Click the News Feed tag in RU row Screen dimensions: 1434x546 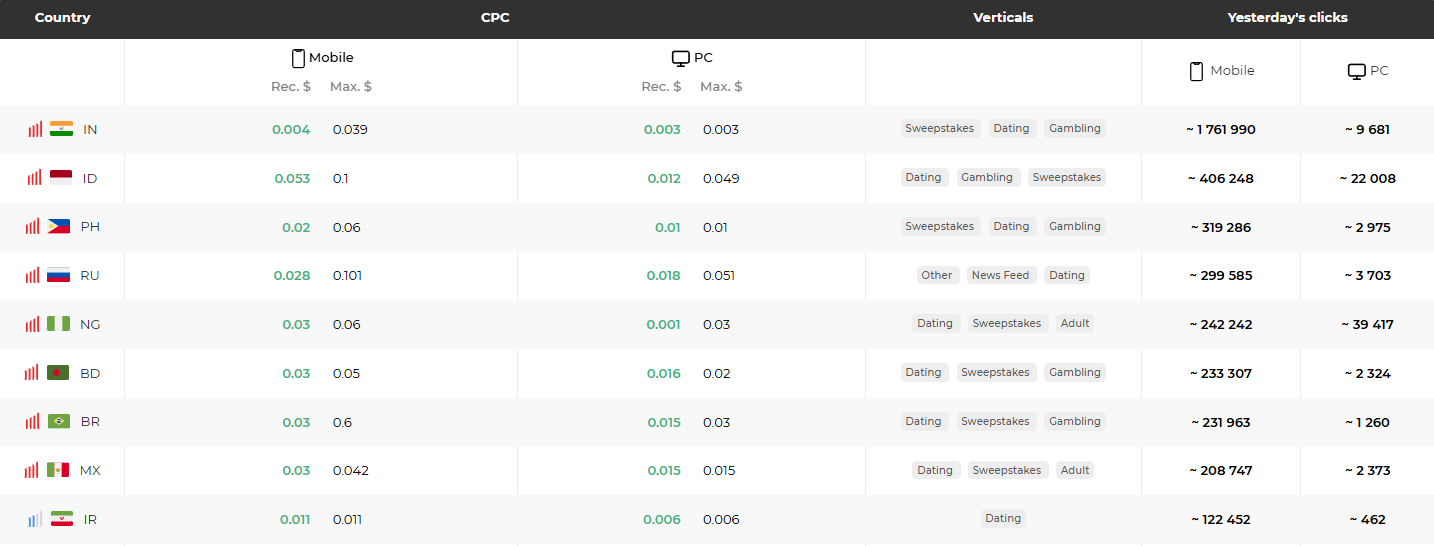[x=1000, y=275]
